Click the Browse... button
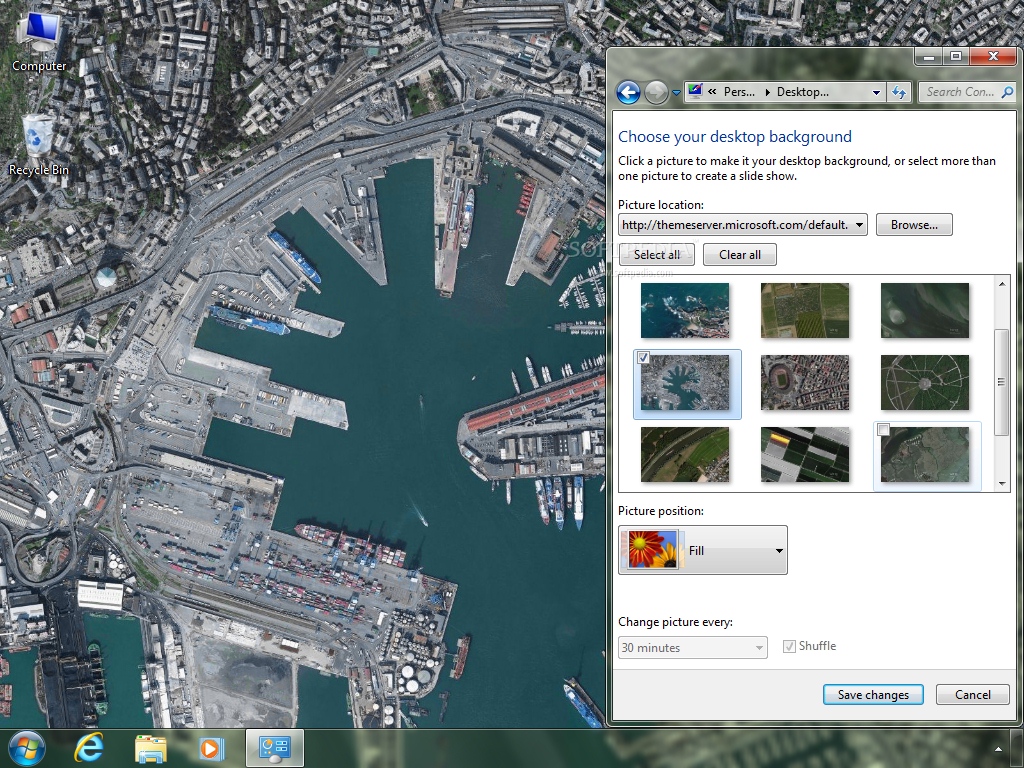Viewport: 1024px width, 768px height. click(914, 225)
